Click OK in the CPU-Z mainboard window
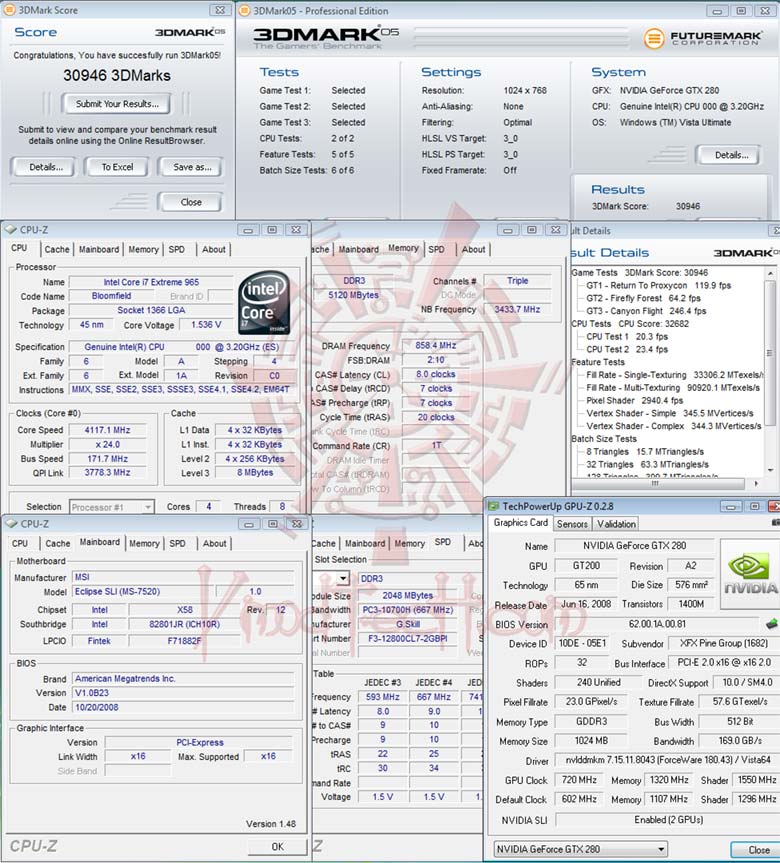The width and height of the screenshot is (780, 863). (x=277, y=846)
